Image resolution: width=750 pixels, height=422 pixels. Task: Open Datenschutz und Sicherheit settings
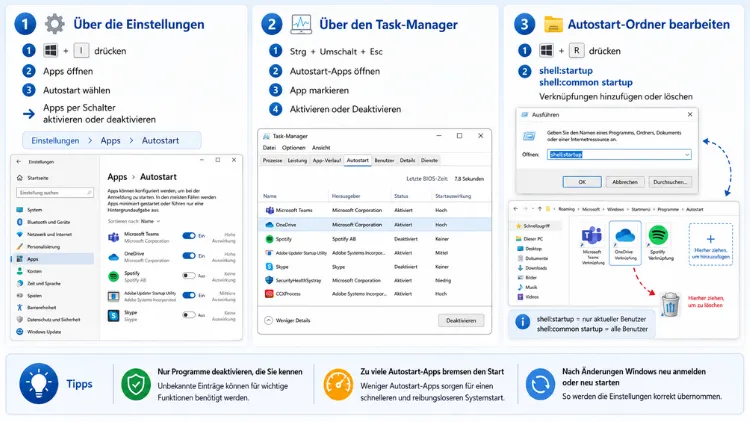[48, 320]
